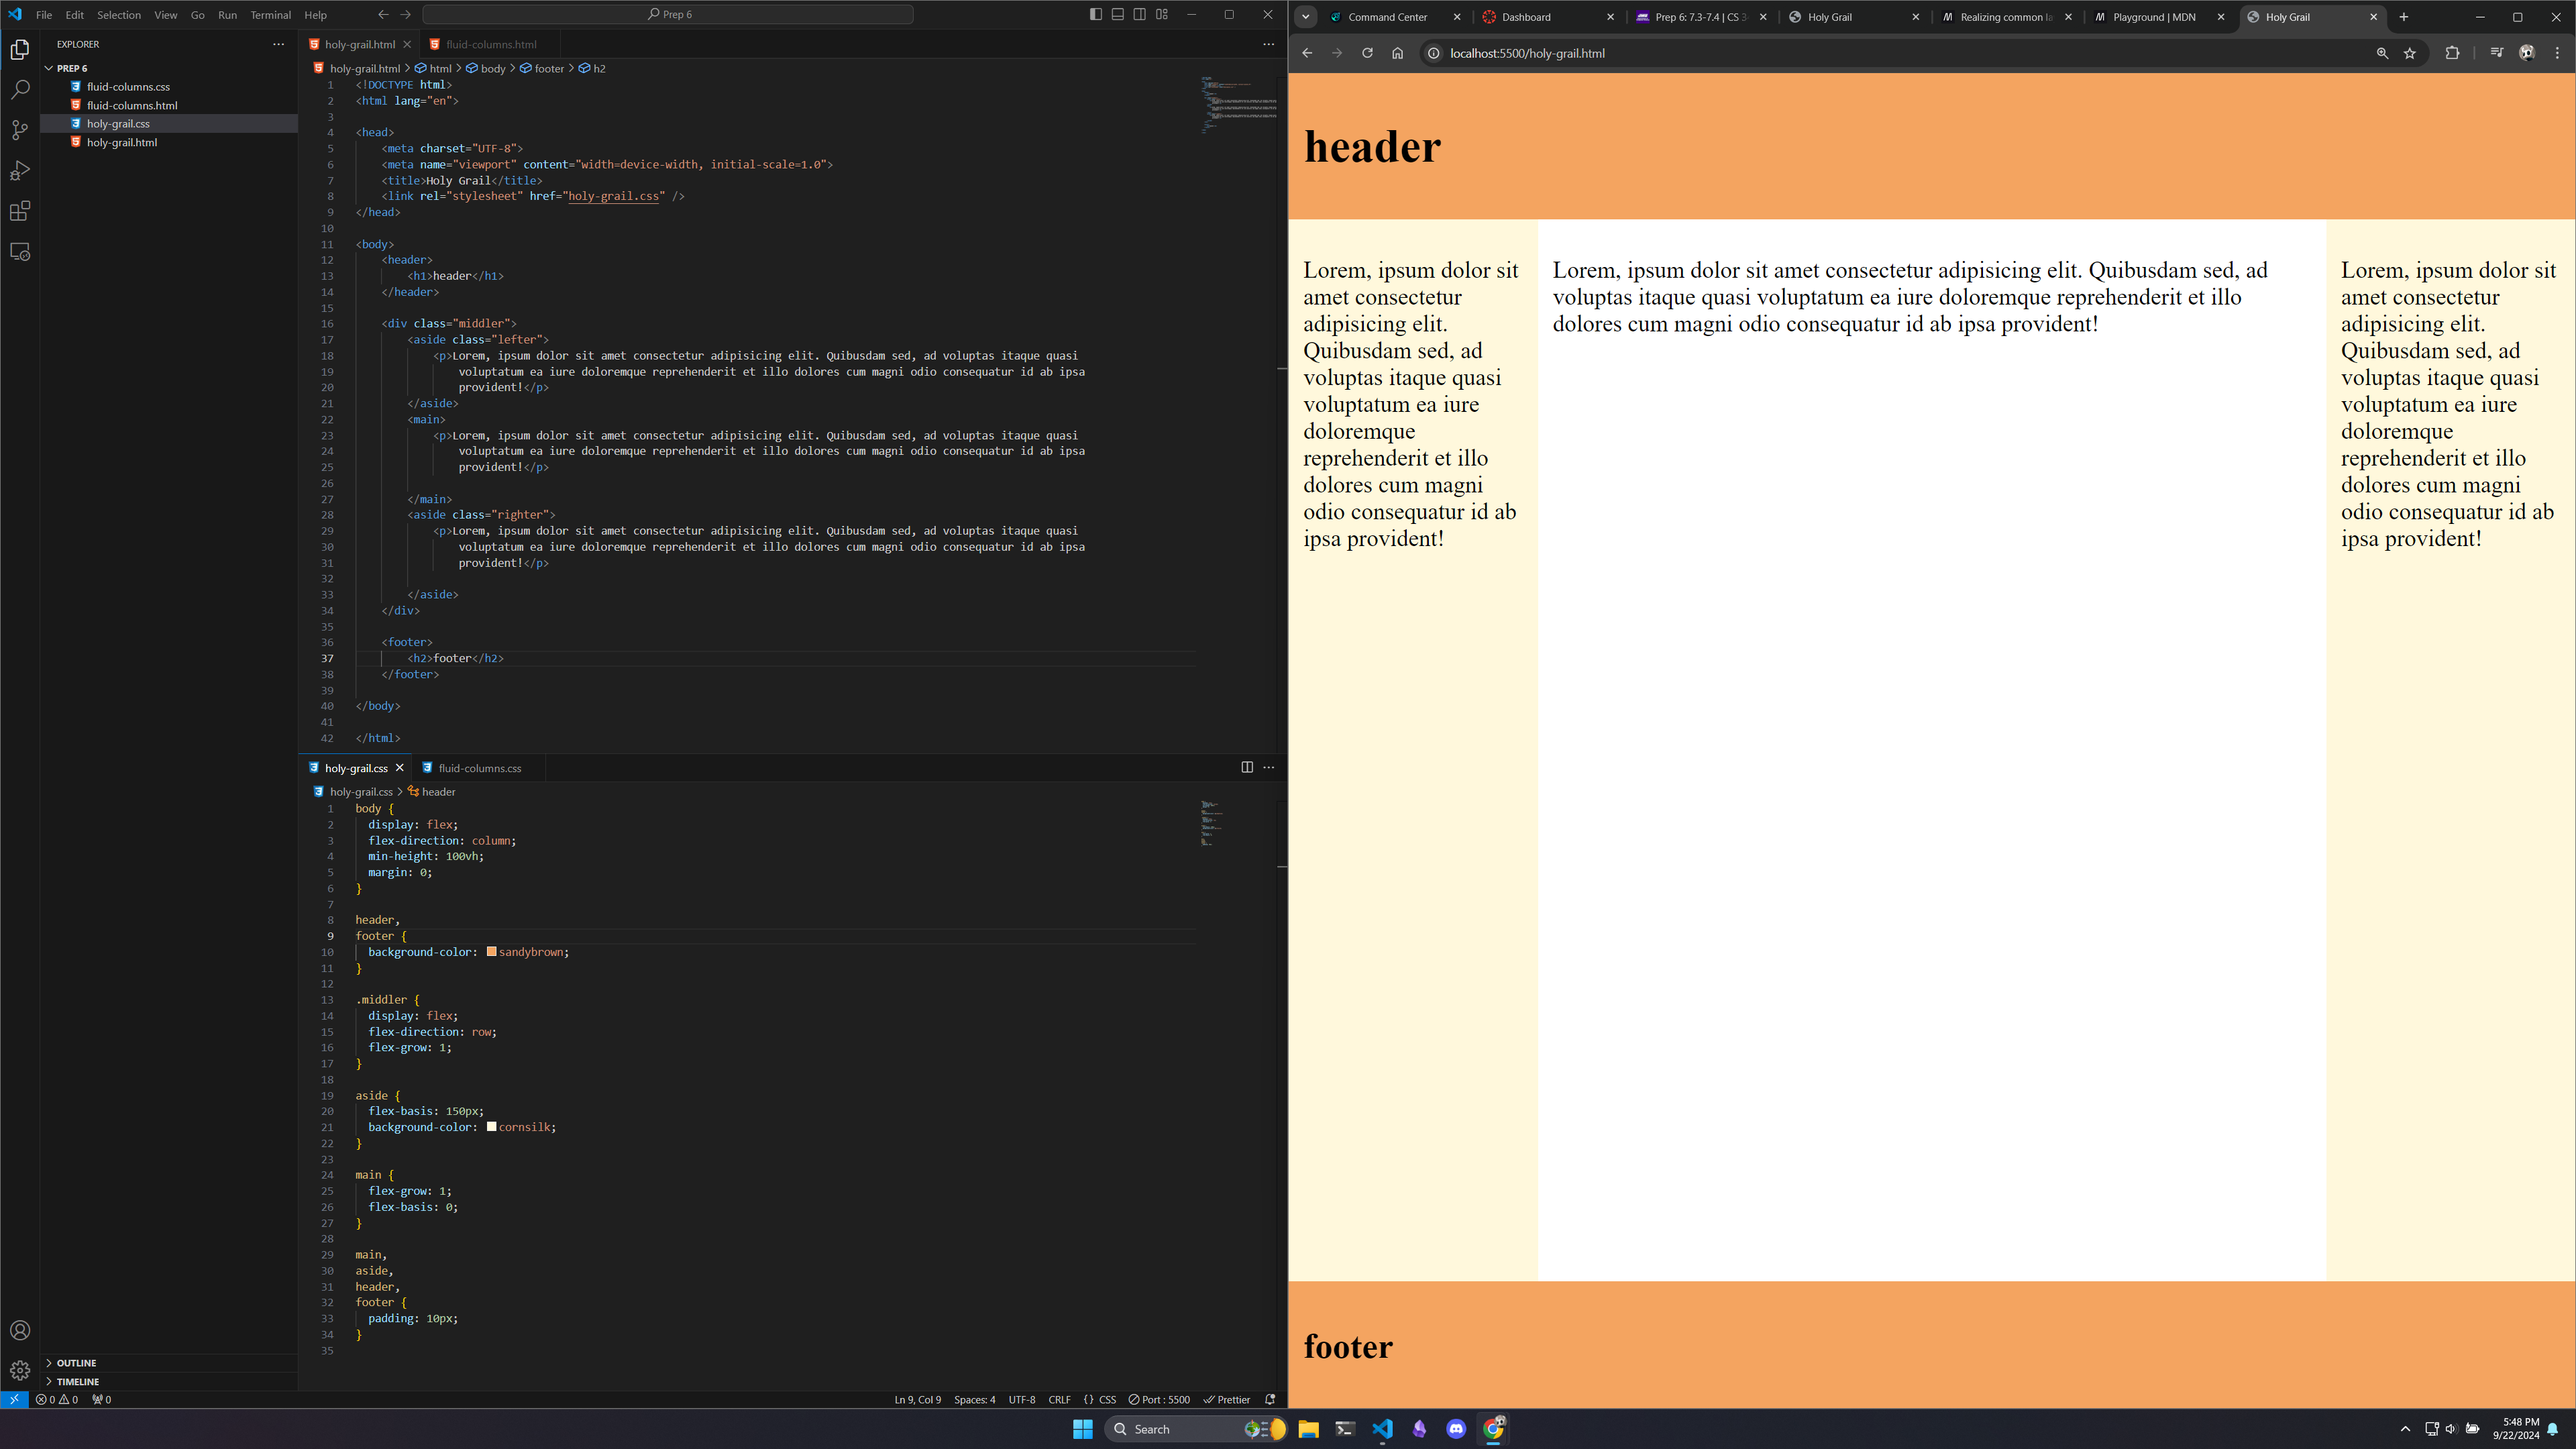This screenshot has width=2576, height=1449.
Task: Split the CSS editor group
Action: [x=1247, y=767]
